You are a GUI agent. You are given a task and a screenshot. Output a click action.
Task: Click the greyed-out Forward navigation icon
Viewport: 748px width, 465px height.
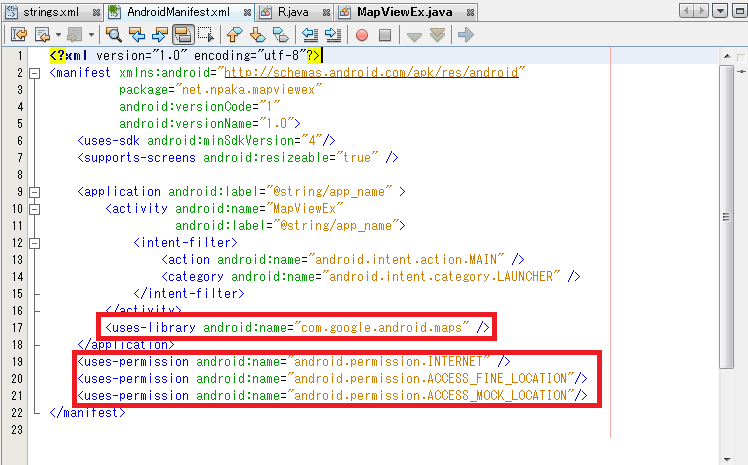(x=74, y=34)
